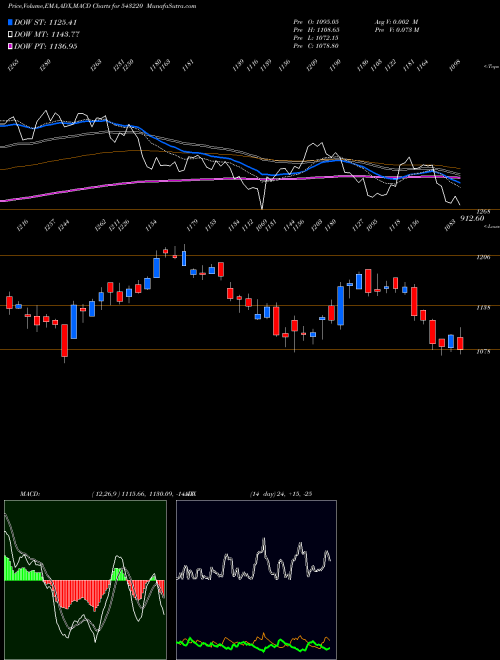Click the 912.60 price label
Image resolution: width=500 pixels, height=660 pixels.
click(x=472, y=218)
